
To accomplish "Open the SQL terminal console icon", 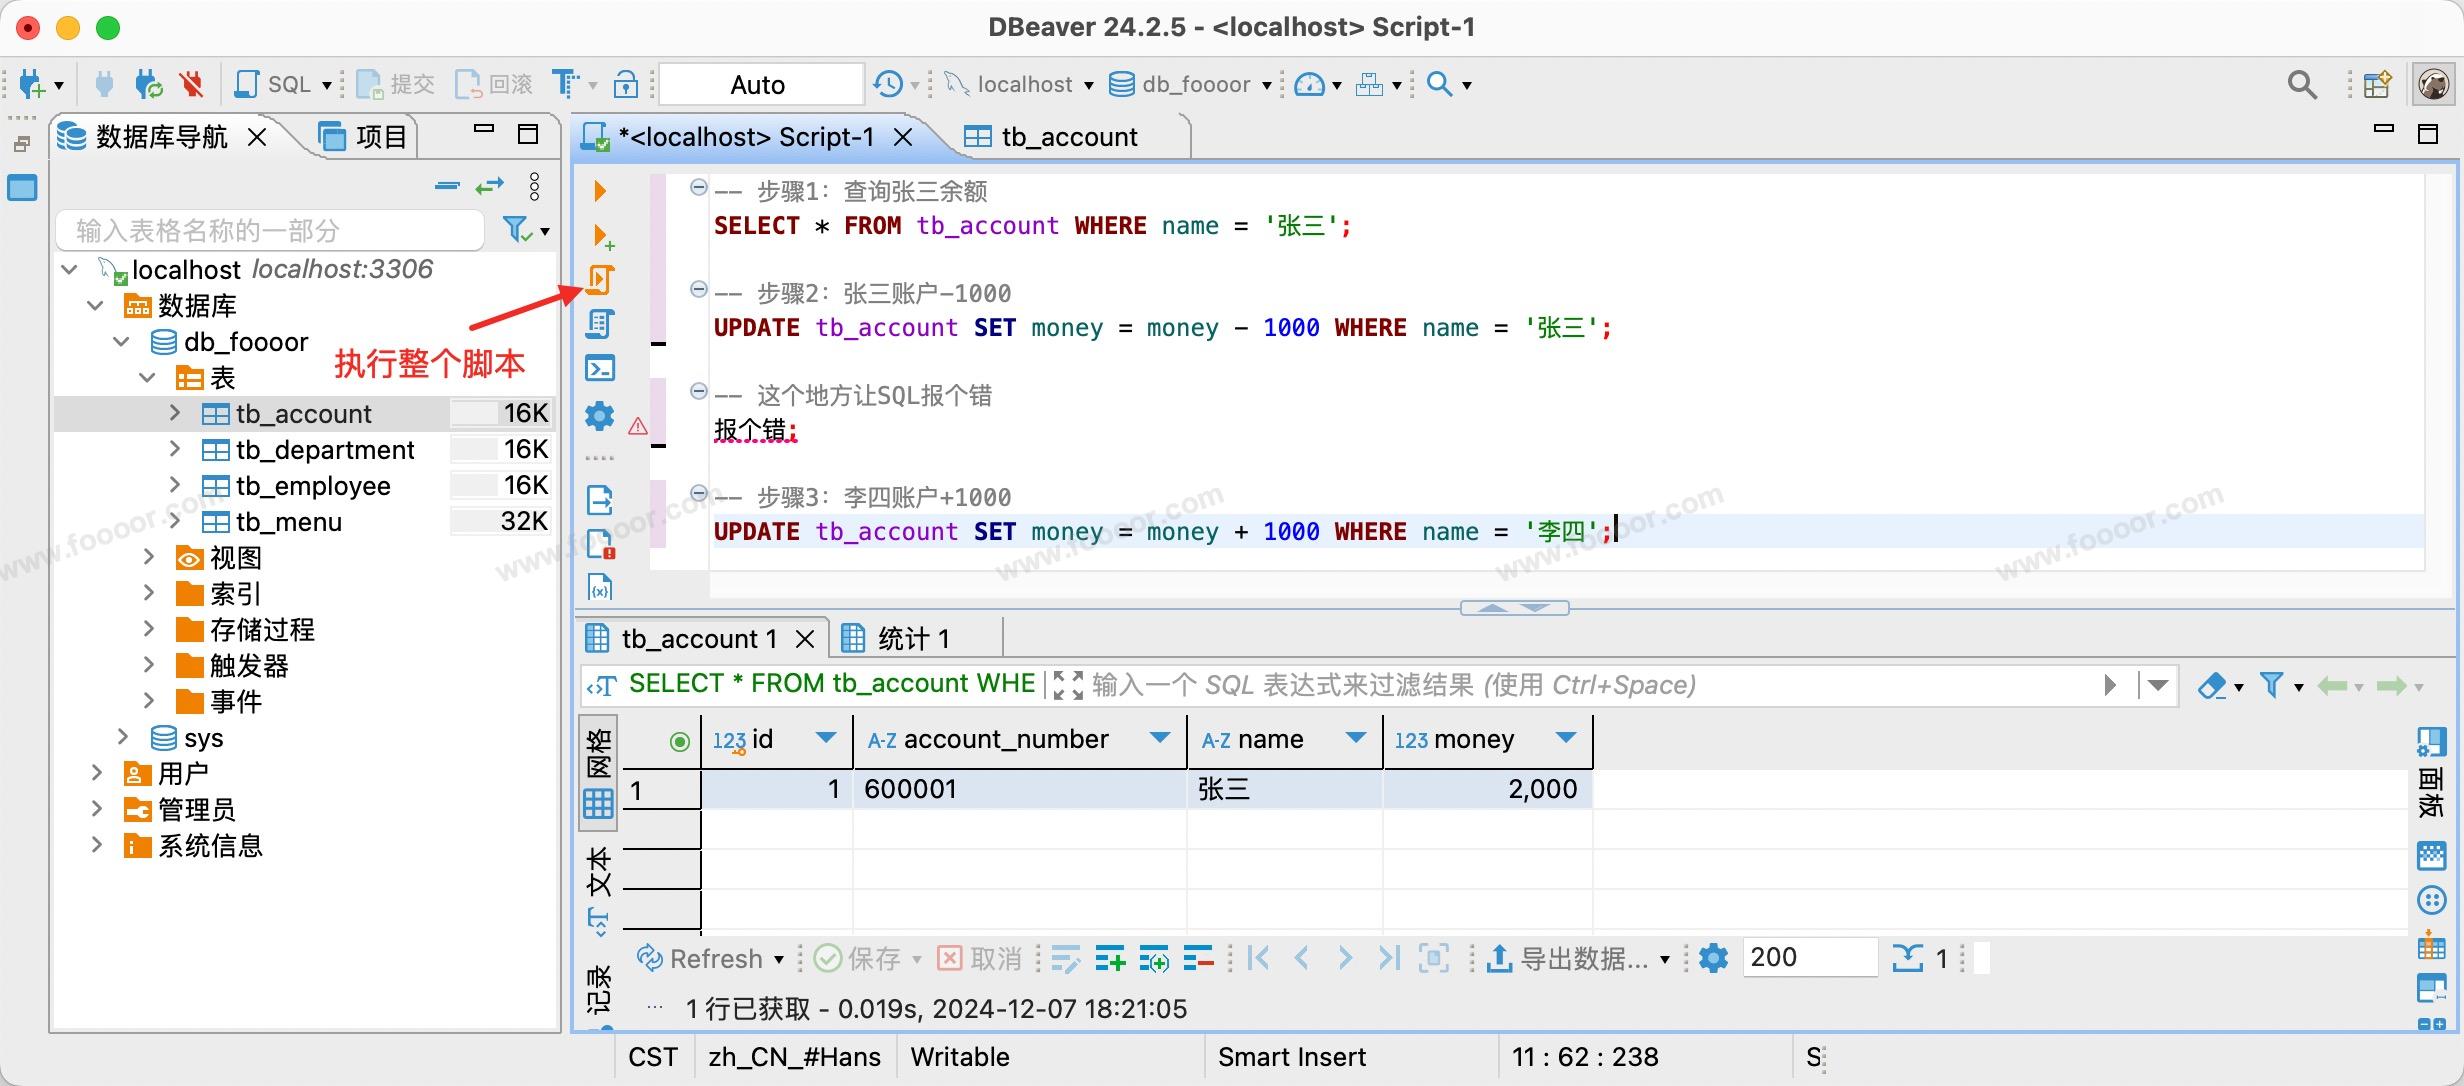I will pos(599,368).
